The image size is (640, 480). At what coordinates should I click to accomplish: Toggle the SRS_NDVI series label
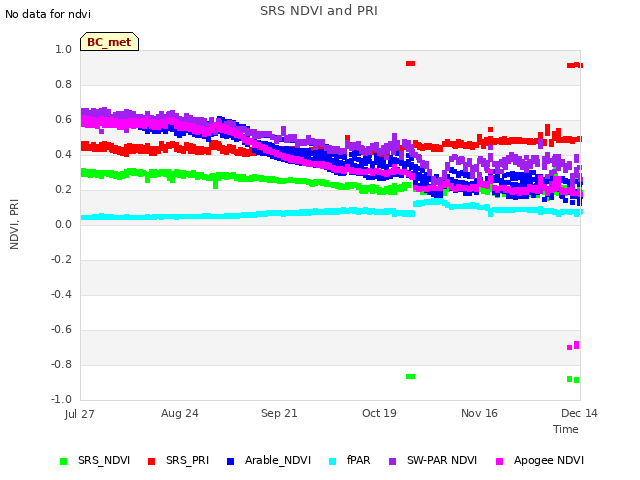coord(104,460)
